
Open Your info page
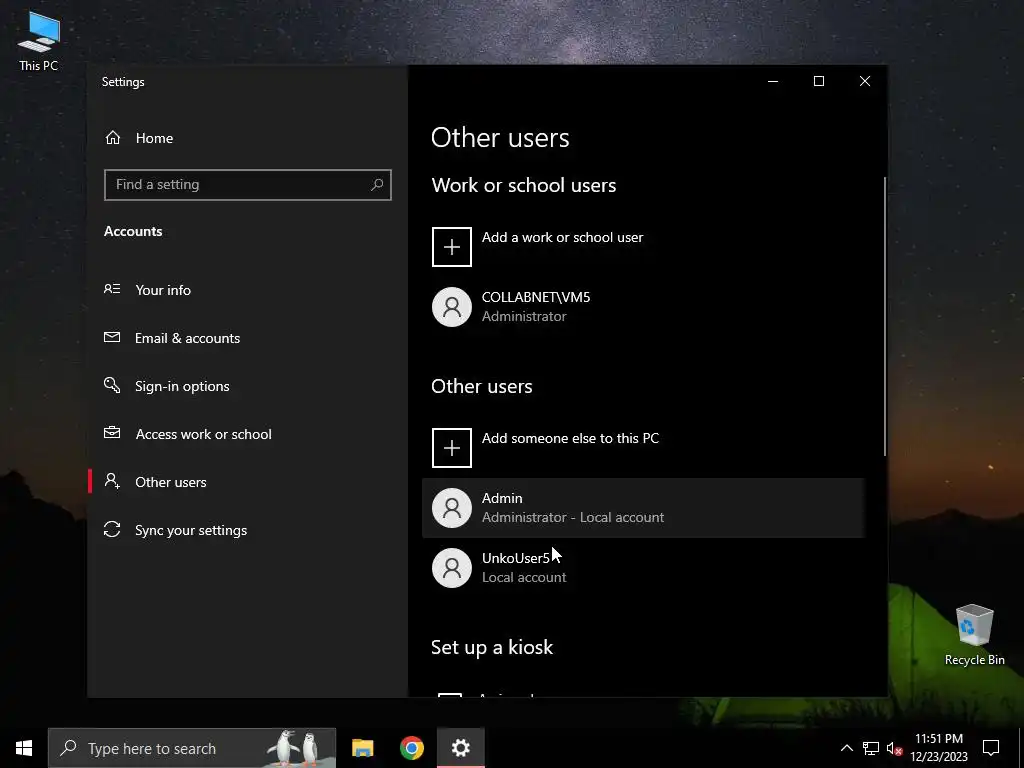[248, 290]
